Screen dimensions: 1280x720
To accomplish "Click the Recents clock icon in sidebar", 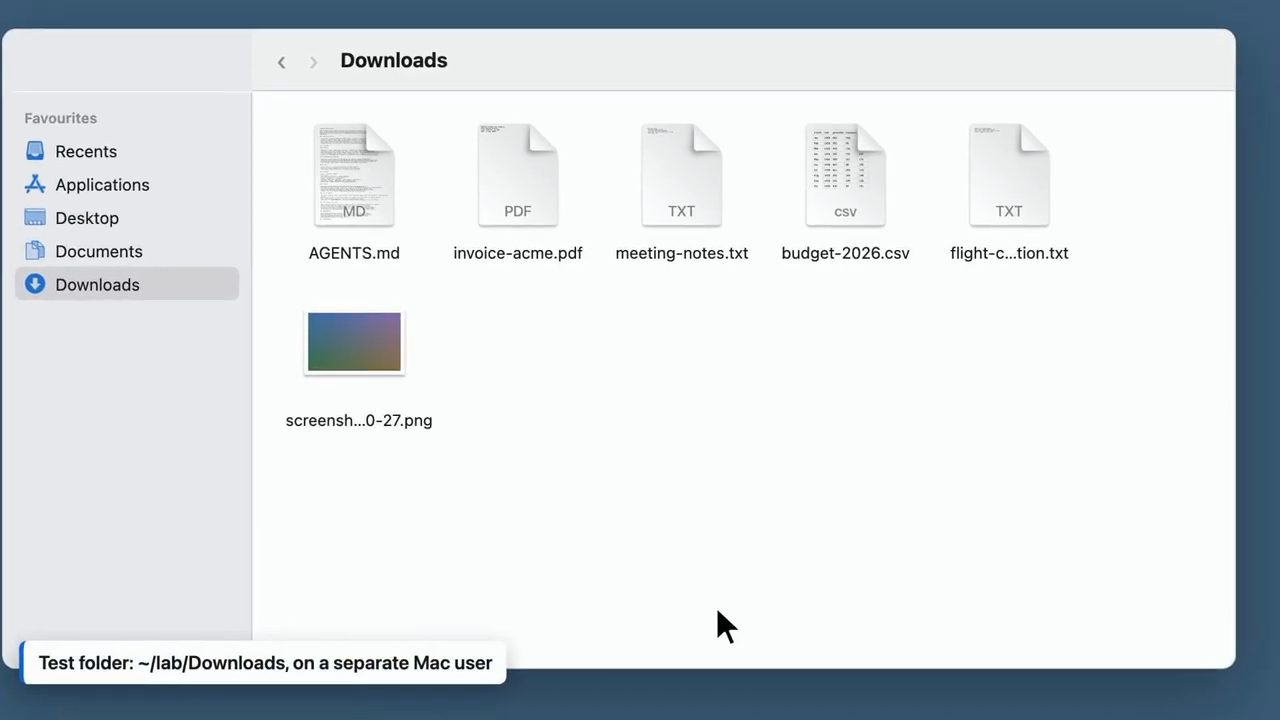I will point(35,151).
